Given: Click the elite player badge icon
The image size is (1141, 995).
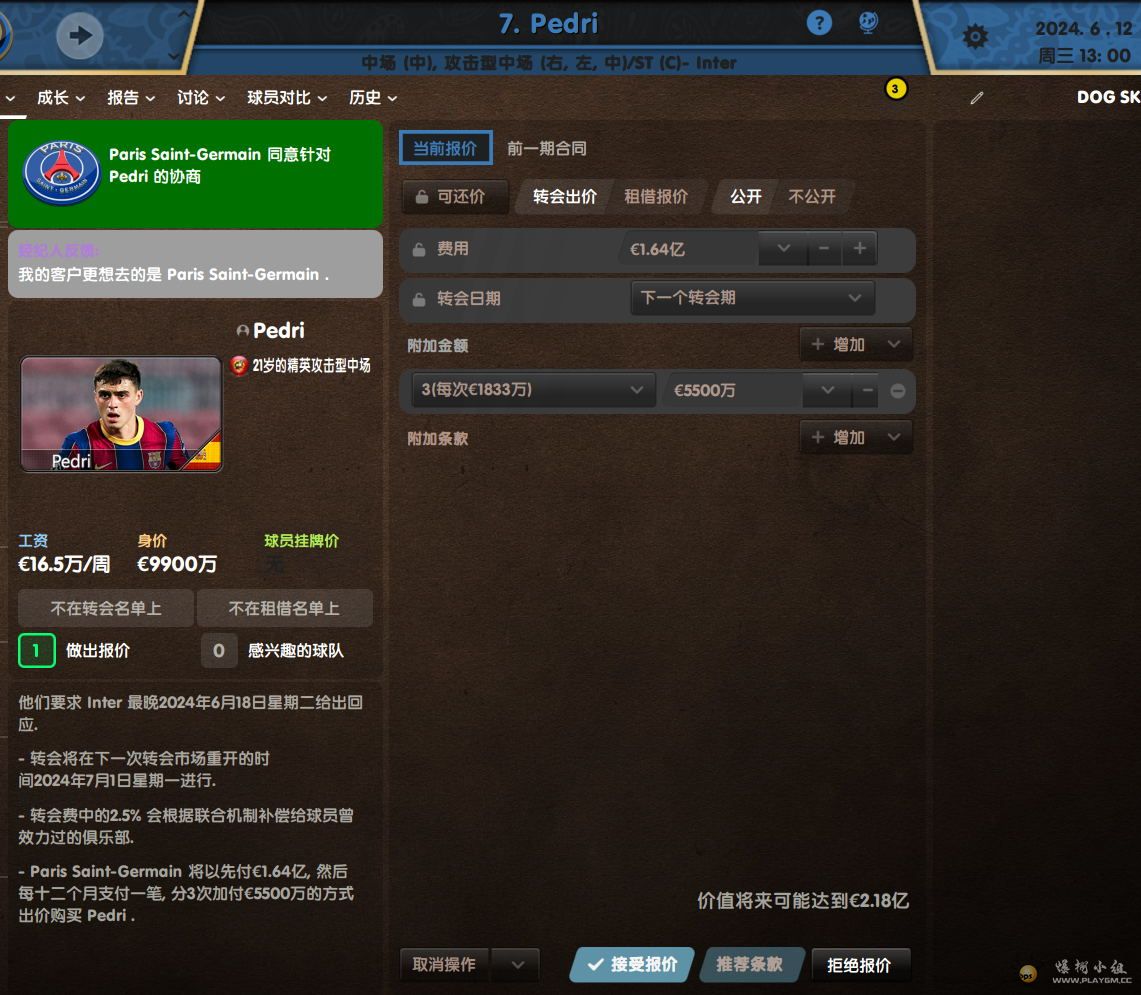Looking at the screenshot, I should tap(239, 365).
